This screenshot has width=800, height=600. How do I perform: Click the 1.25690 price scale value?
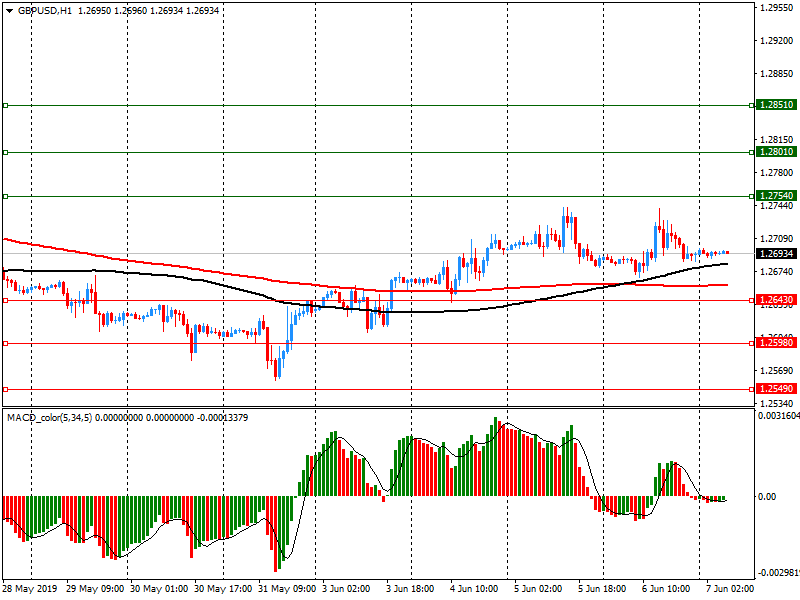(x=777, y=370)
